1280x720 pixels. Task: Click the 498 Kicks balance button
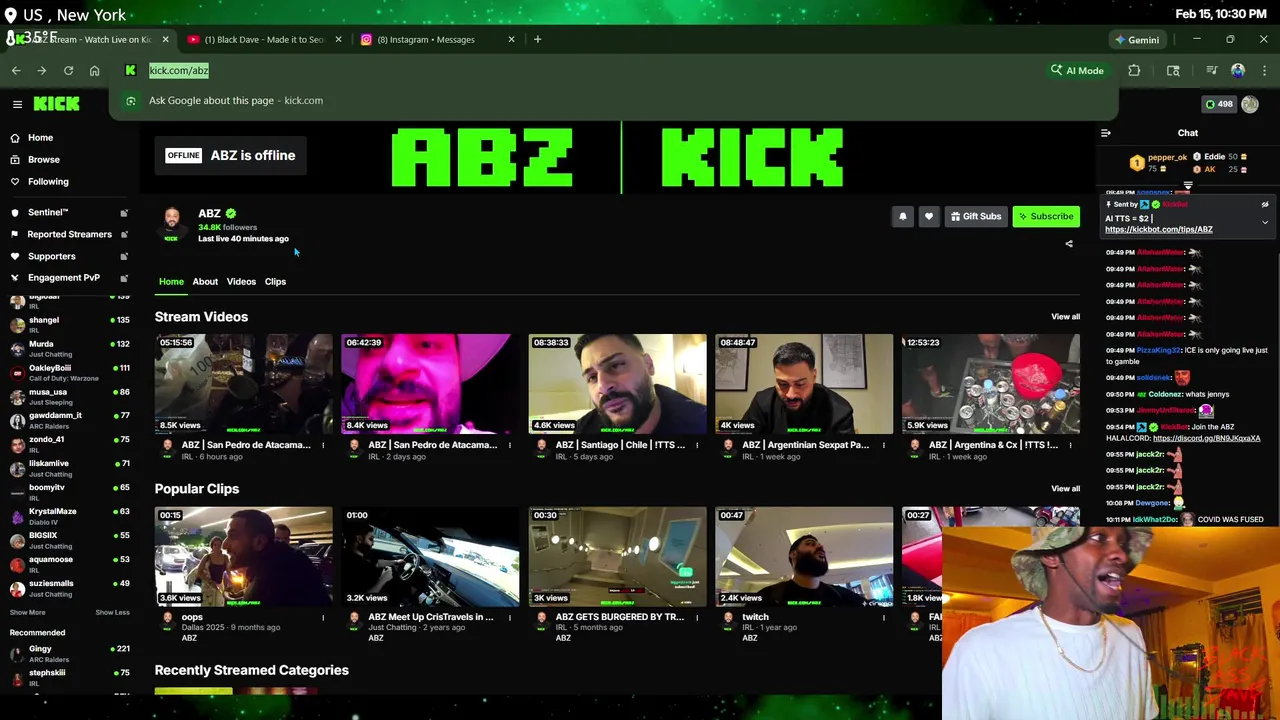(1219, 104)
